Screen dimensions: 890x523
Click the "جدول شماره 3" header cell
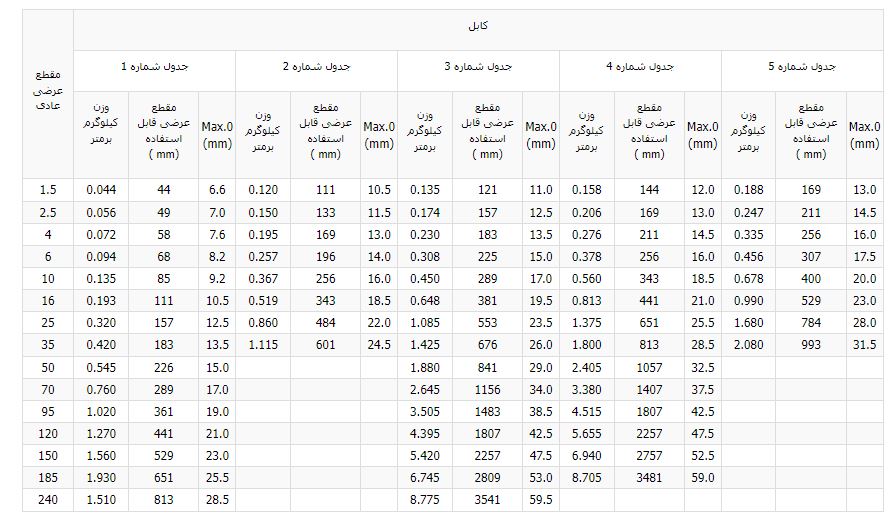tap(478, 67)
